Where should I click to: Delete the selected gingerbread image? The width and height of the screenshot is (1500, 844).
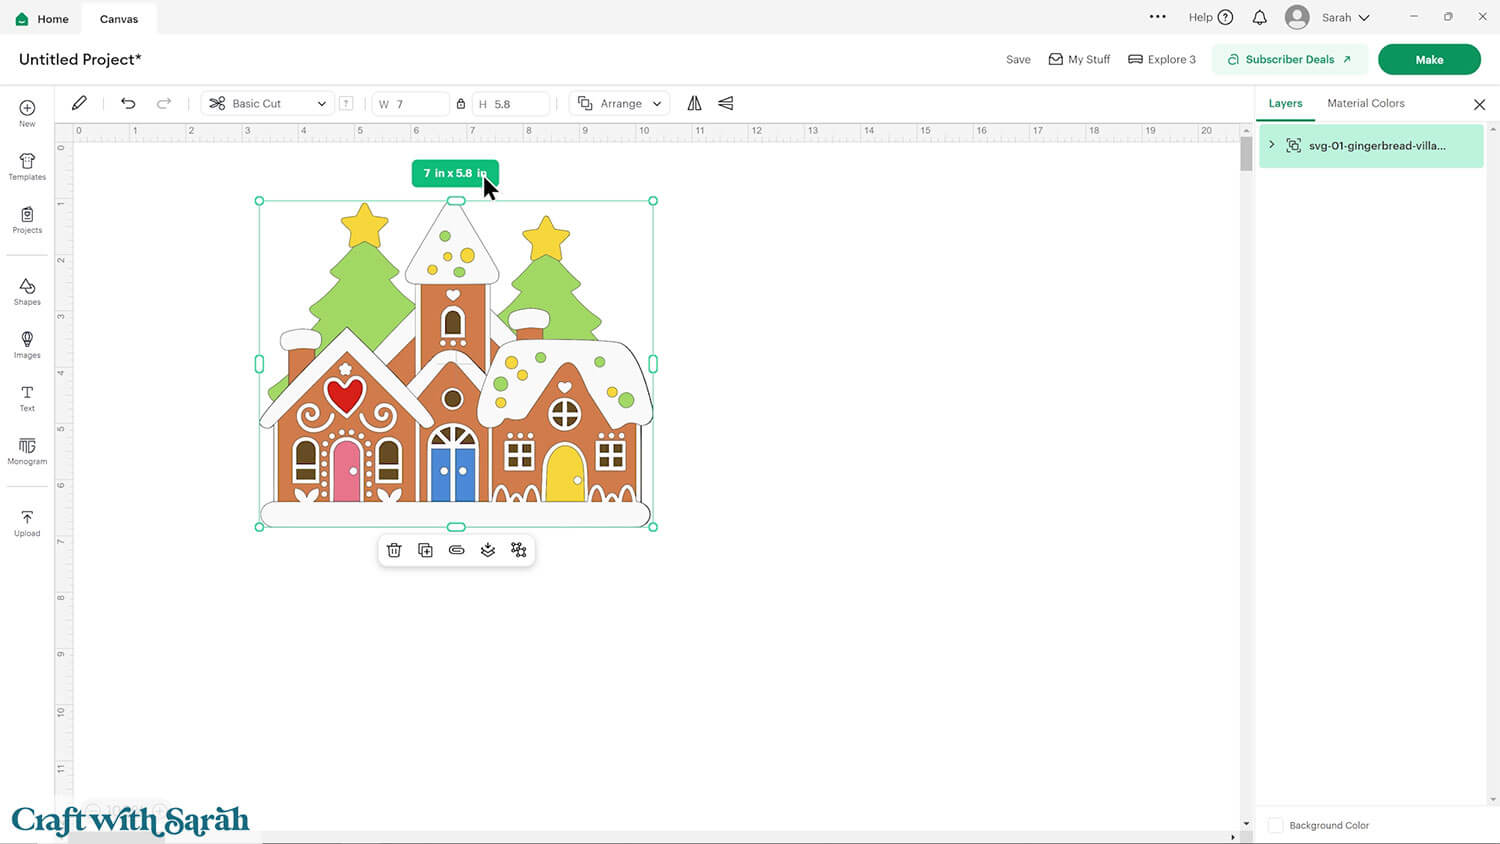tap(394, 549)
